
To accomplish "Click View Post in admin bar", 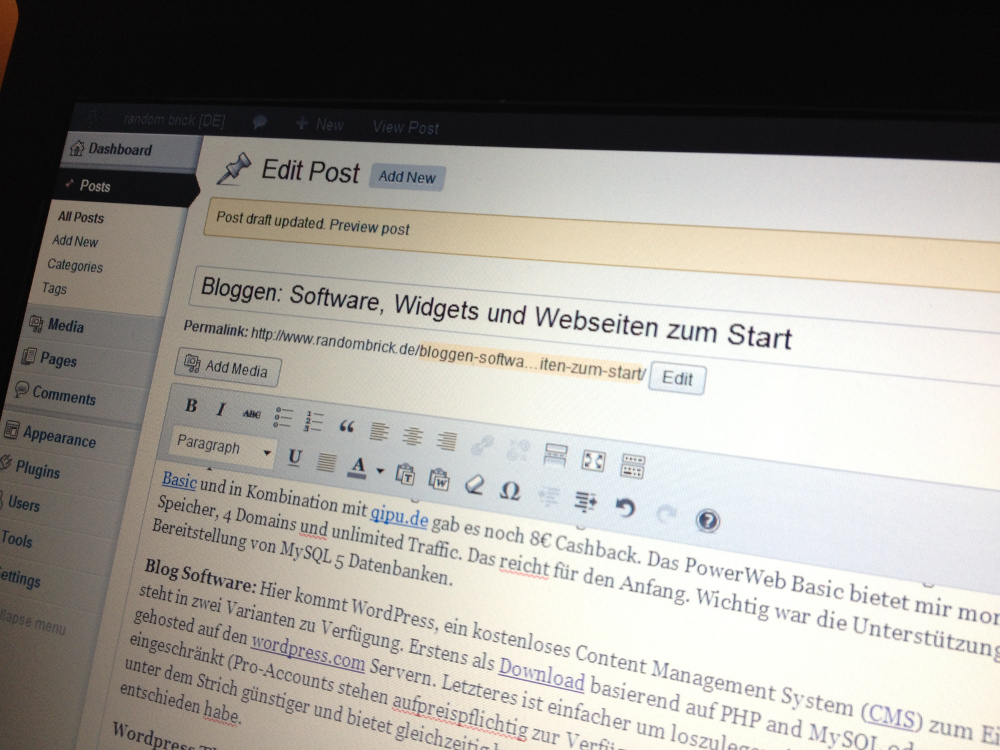I will 406,128.
